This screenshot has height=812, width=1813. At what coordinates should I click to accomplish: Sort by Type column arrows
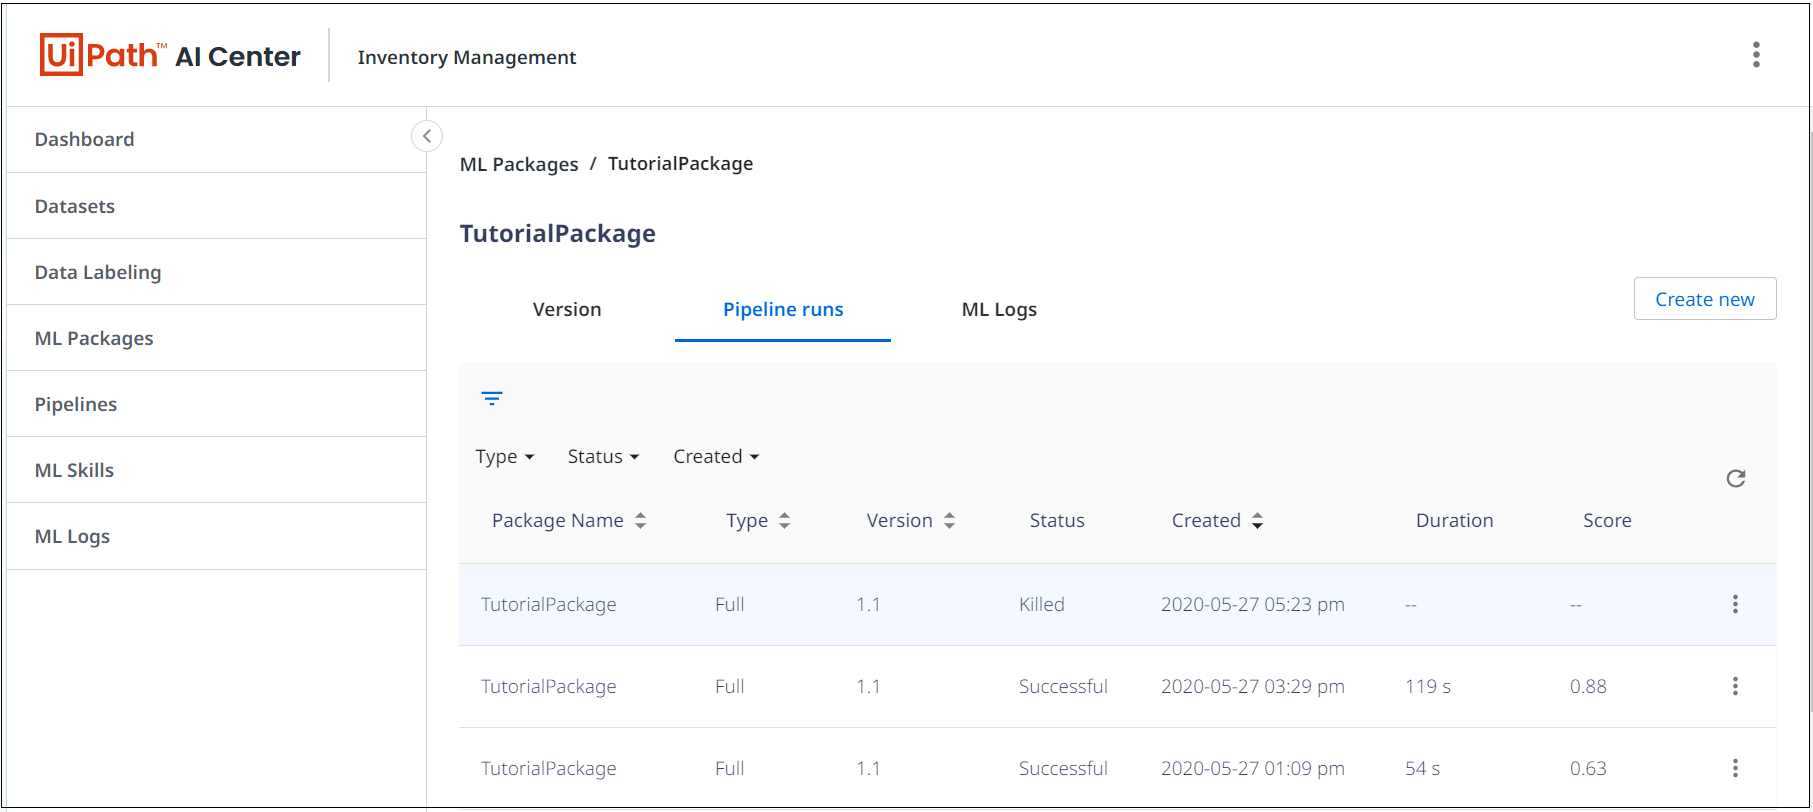coord(785,520)
